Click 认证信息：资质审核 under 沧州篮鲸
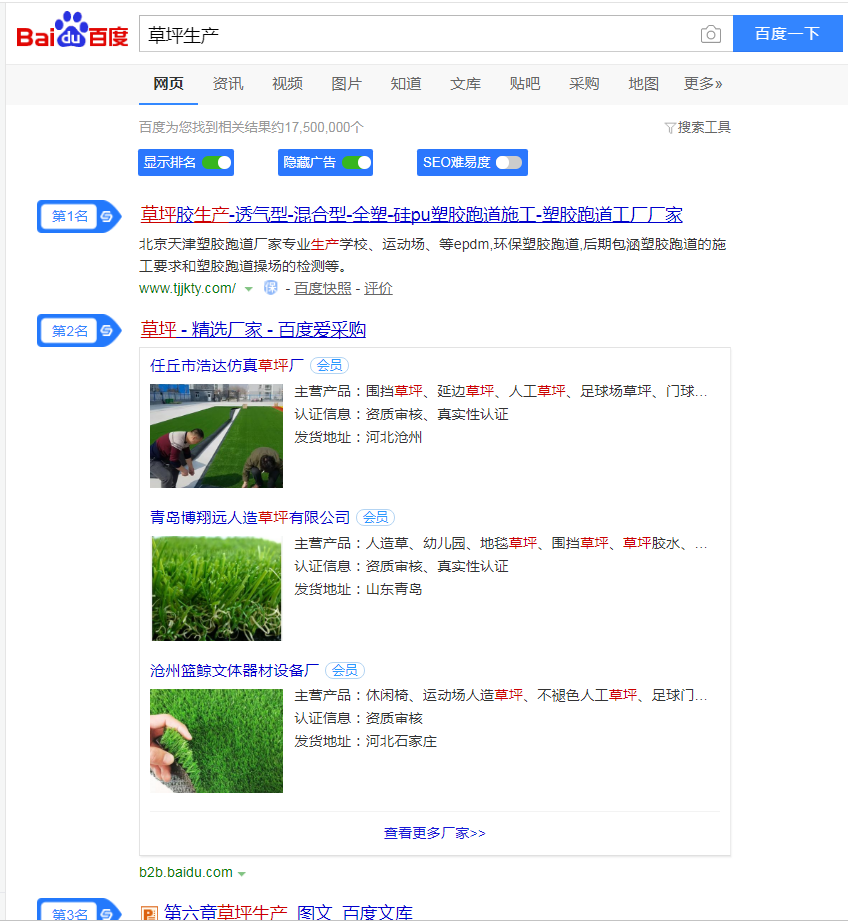Screen dimensions: 848x921 pyautogui.click(x=358, y=718)
